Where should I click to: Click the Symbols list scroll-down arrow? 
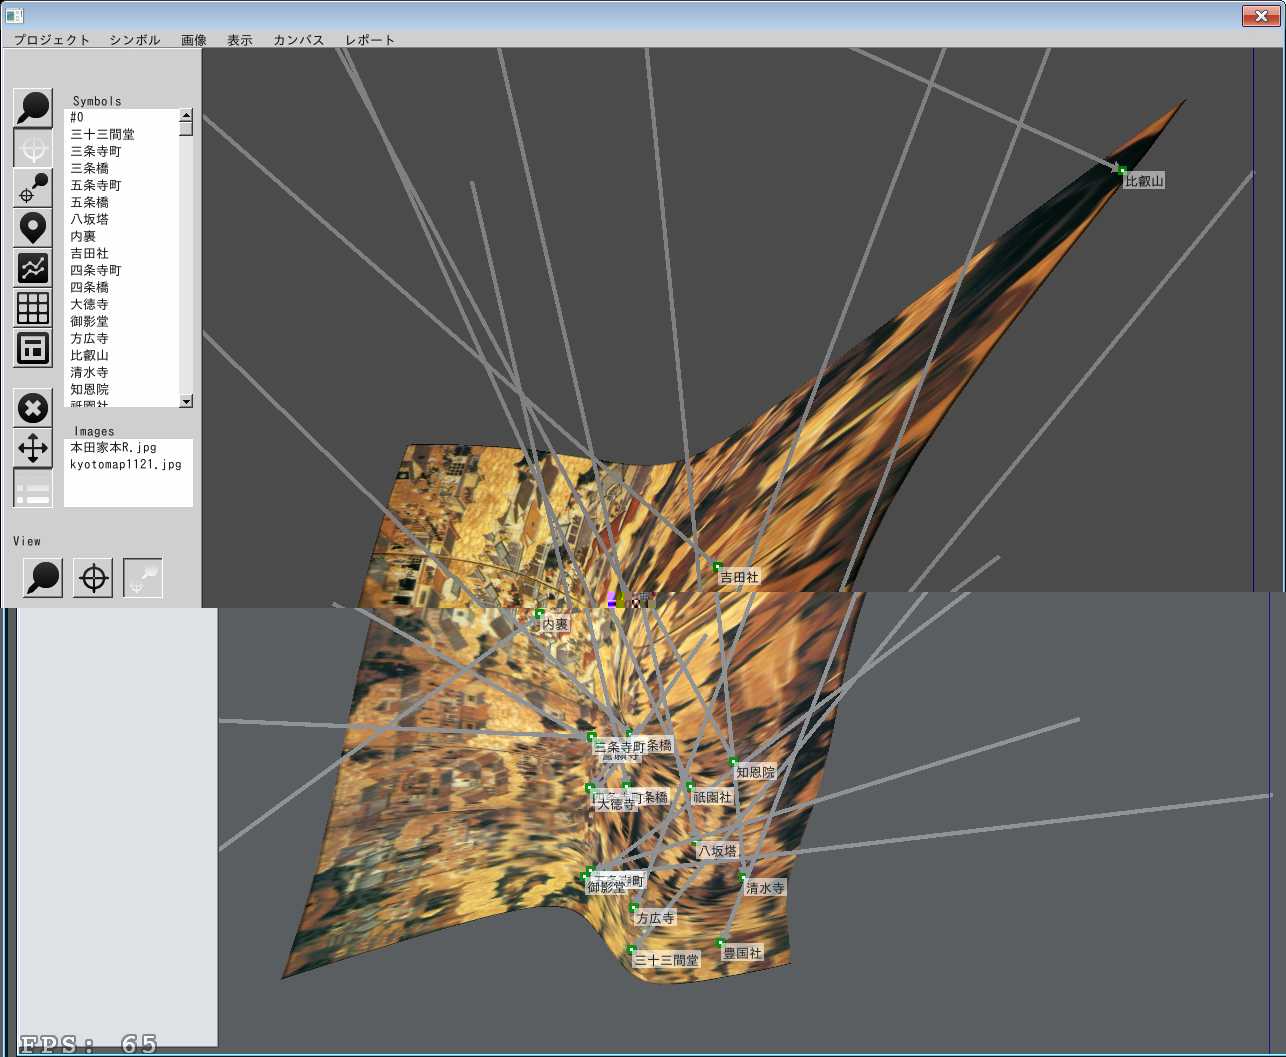tap(186, 401)
